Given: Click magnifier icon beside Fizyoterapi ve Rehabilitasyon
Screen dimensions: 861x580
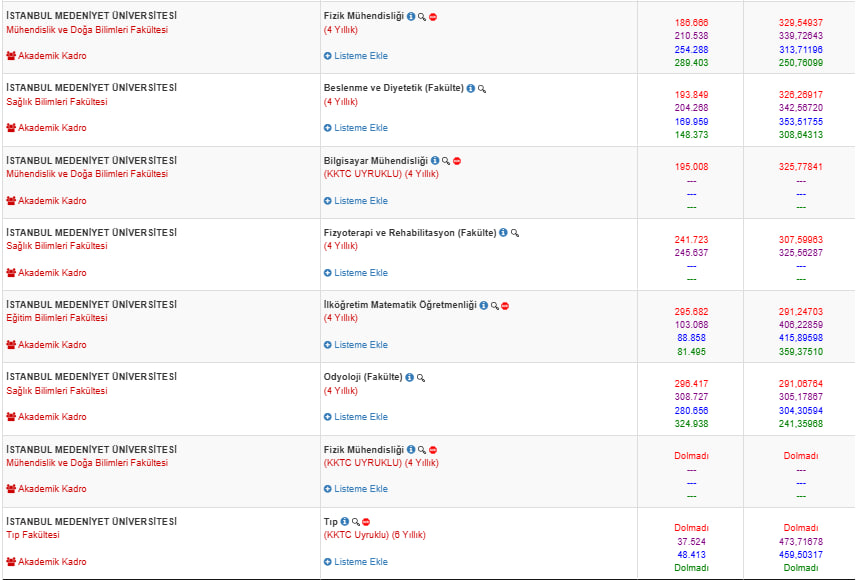Looking at the screenshot, I should (515, 233).
